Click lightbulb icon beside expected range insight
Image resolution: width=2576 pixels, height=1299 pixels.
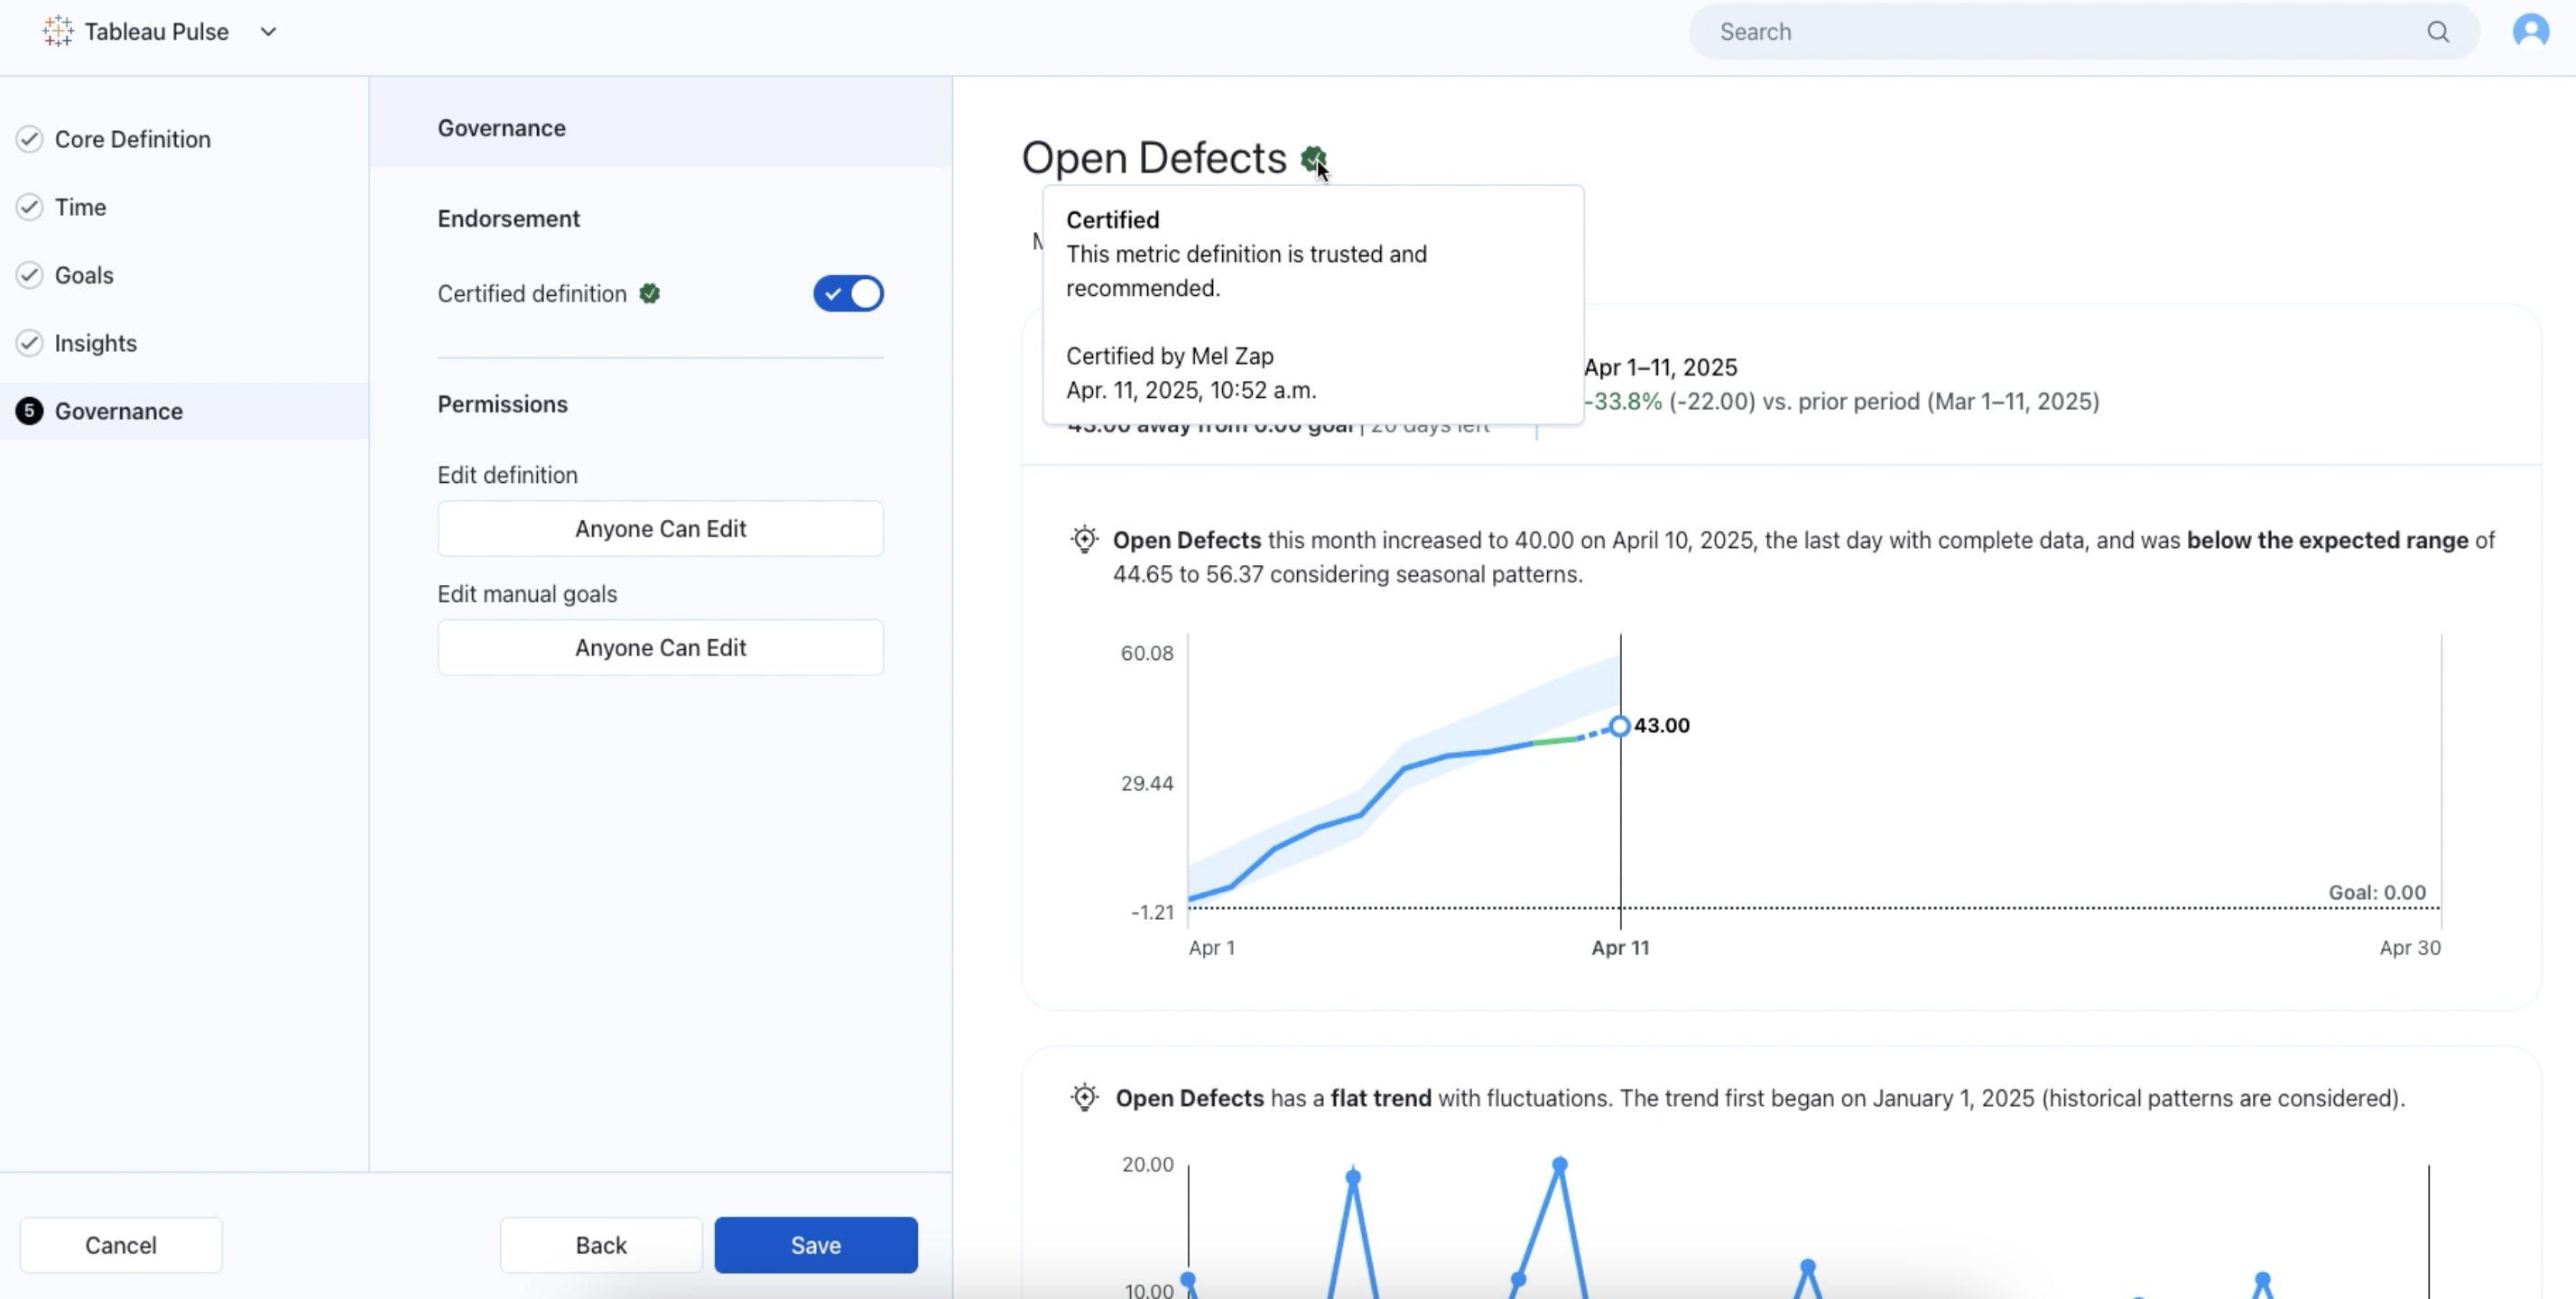1084,540
